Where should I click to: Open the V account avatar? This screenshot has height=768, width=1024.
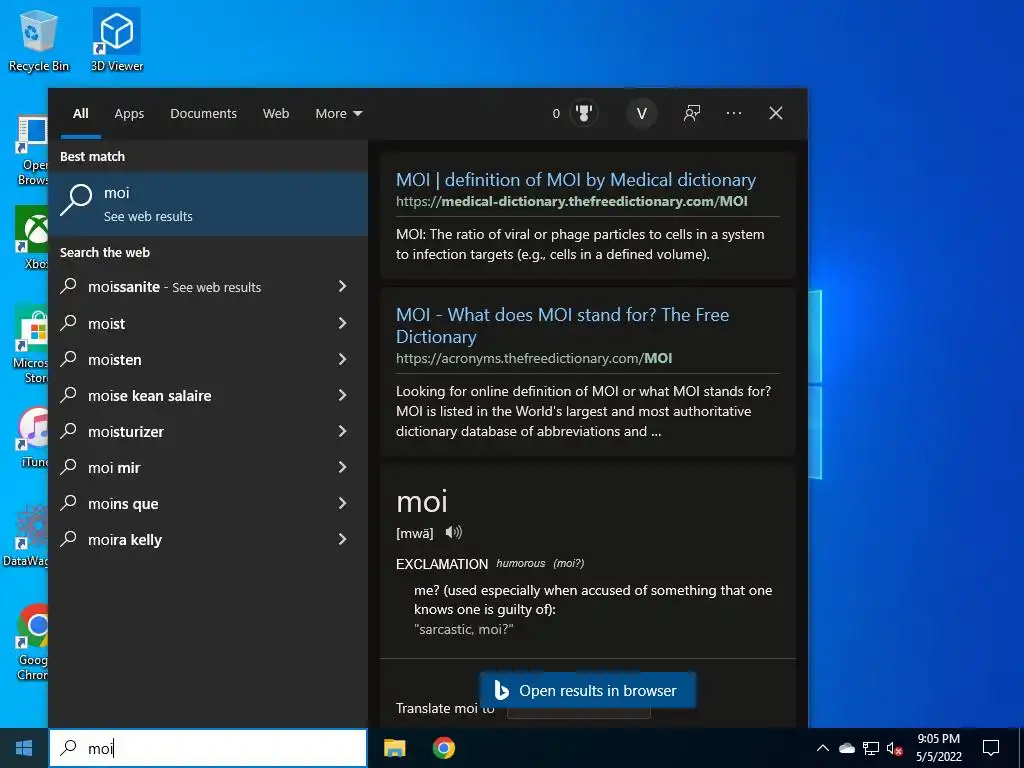641,114
